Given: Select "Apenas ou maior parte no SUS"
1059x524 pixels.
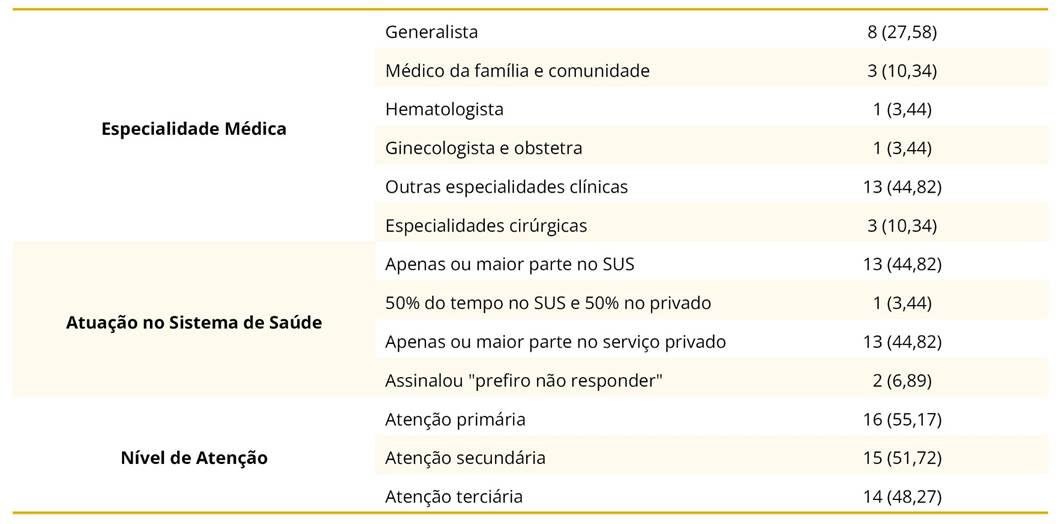Looking at the screenshot, I should pyautogui.click(x=509, y=265).
